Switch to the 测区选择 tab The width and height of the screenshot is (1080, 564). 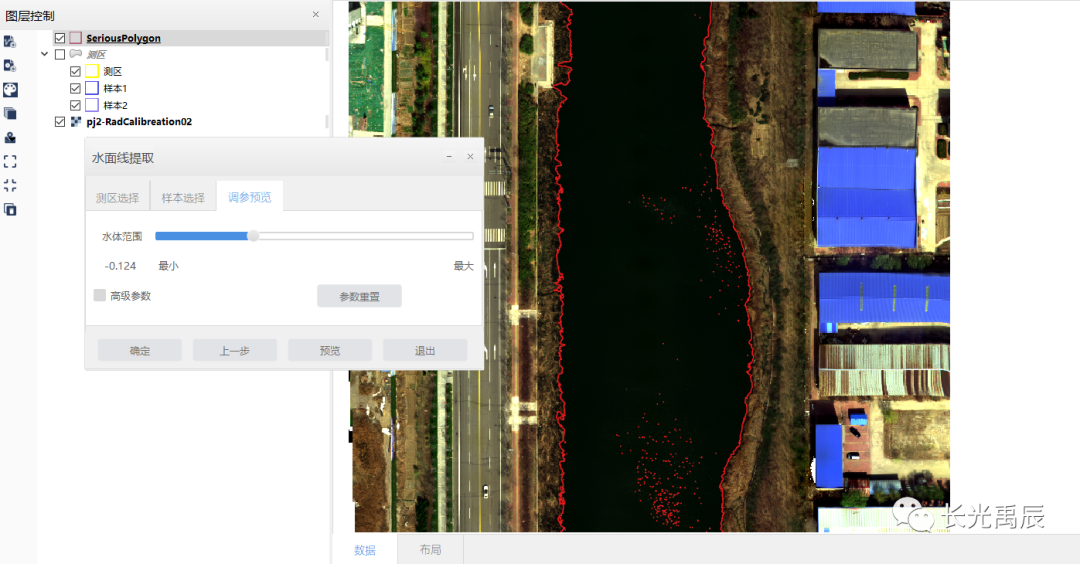[117, 198]
